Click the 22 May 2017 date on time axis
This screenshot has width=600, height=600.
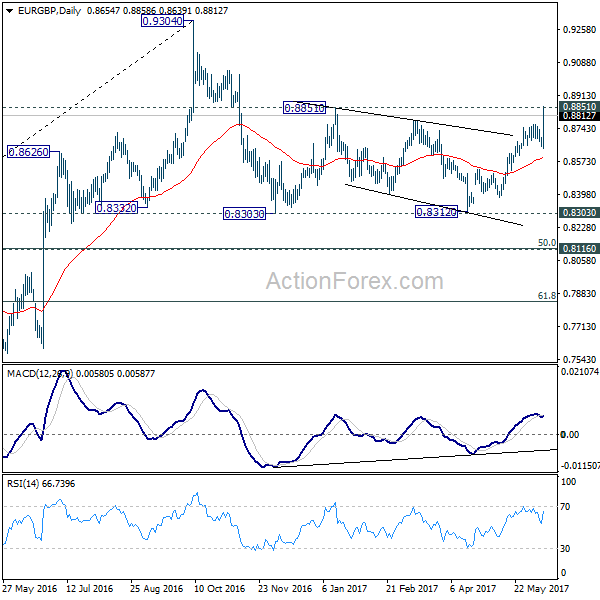pyautogui.click(x=541, y=588)
